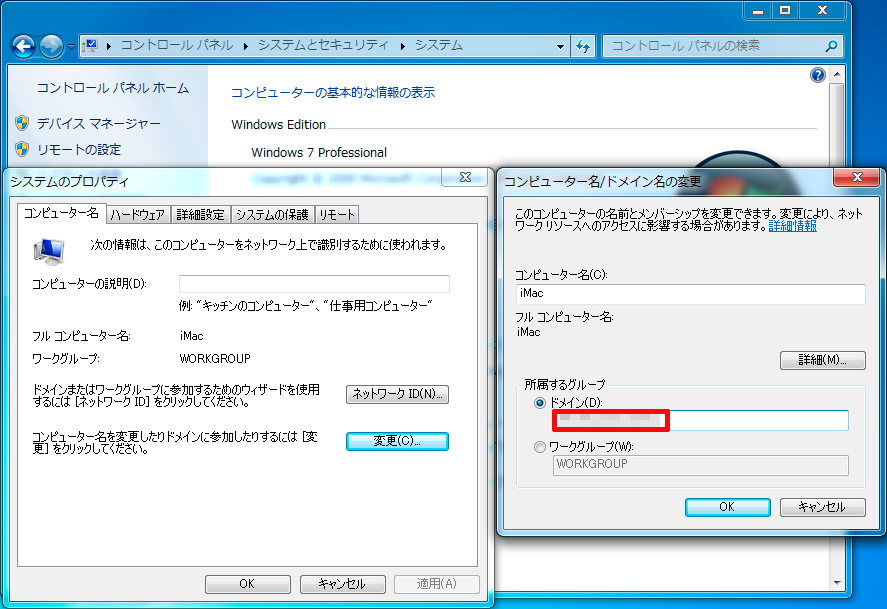
Task: Click inside the コンピューター名 input showing iMac
Action: tap(690, 293)
